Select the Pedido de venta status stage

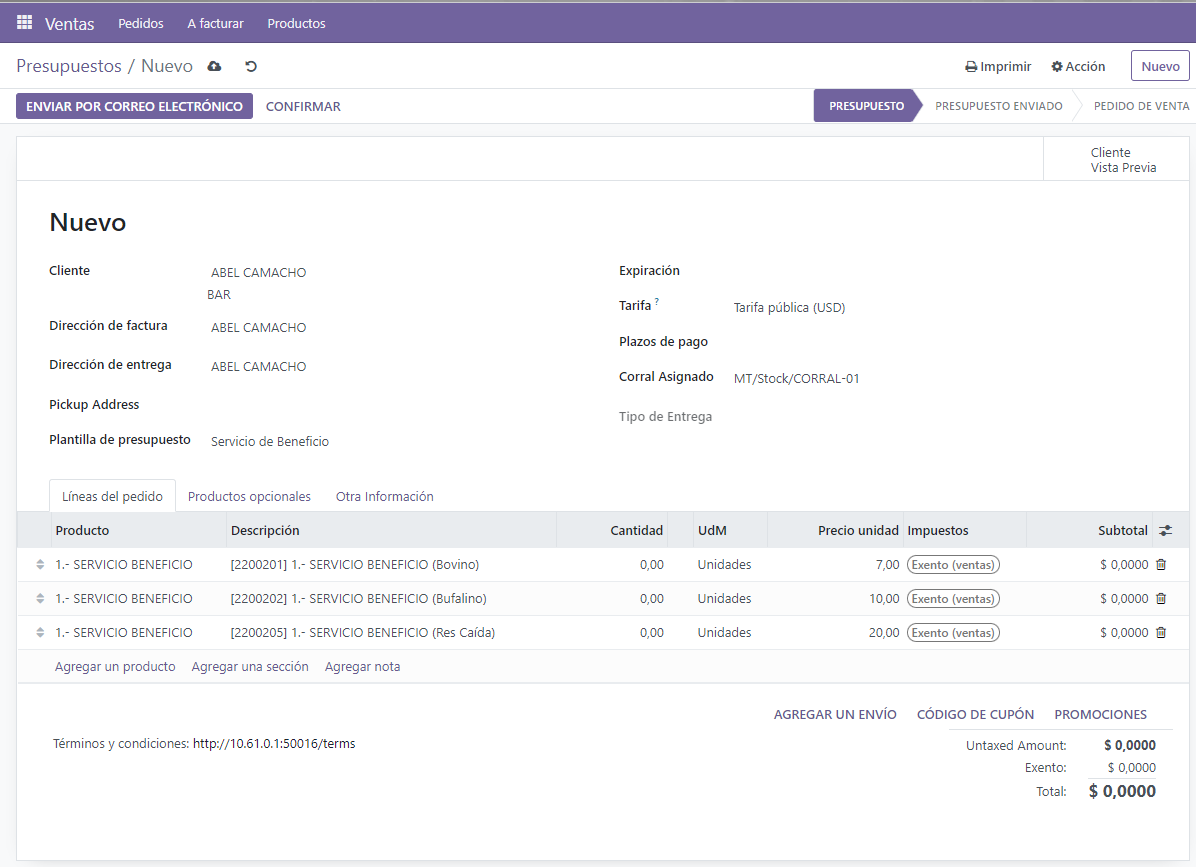pyautogui.click(x=1141, y=106)
